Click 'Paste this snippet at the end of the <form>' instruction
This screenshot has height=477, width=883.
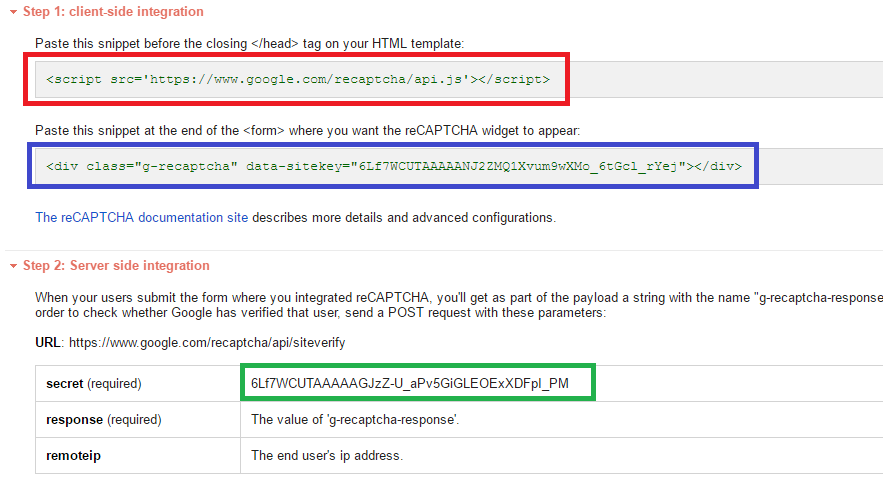(307, 131)
